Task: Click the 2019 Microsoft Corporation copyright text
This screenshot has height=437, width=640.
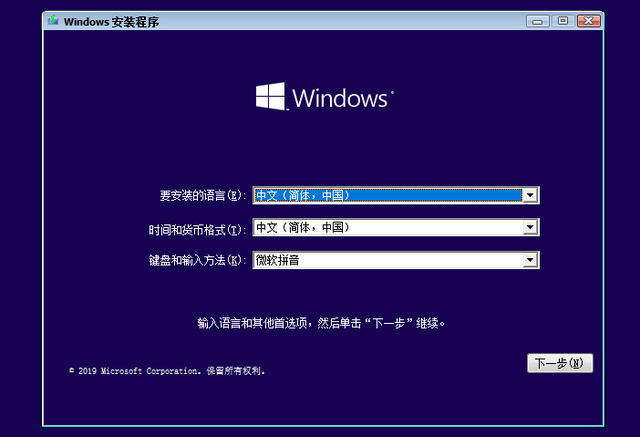Action: click(x=167, y=371)
